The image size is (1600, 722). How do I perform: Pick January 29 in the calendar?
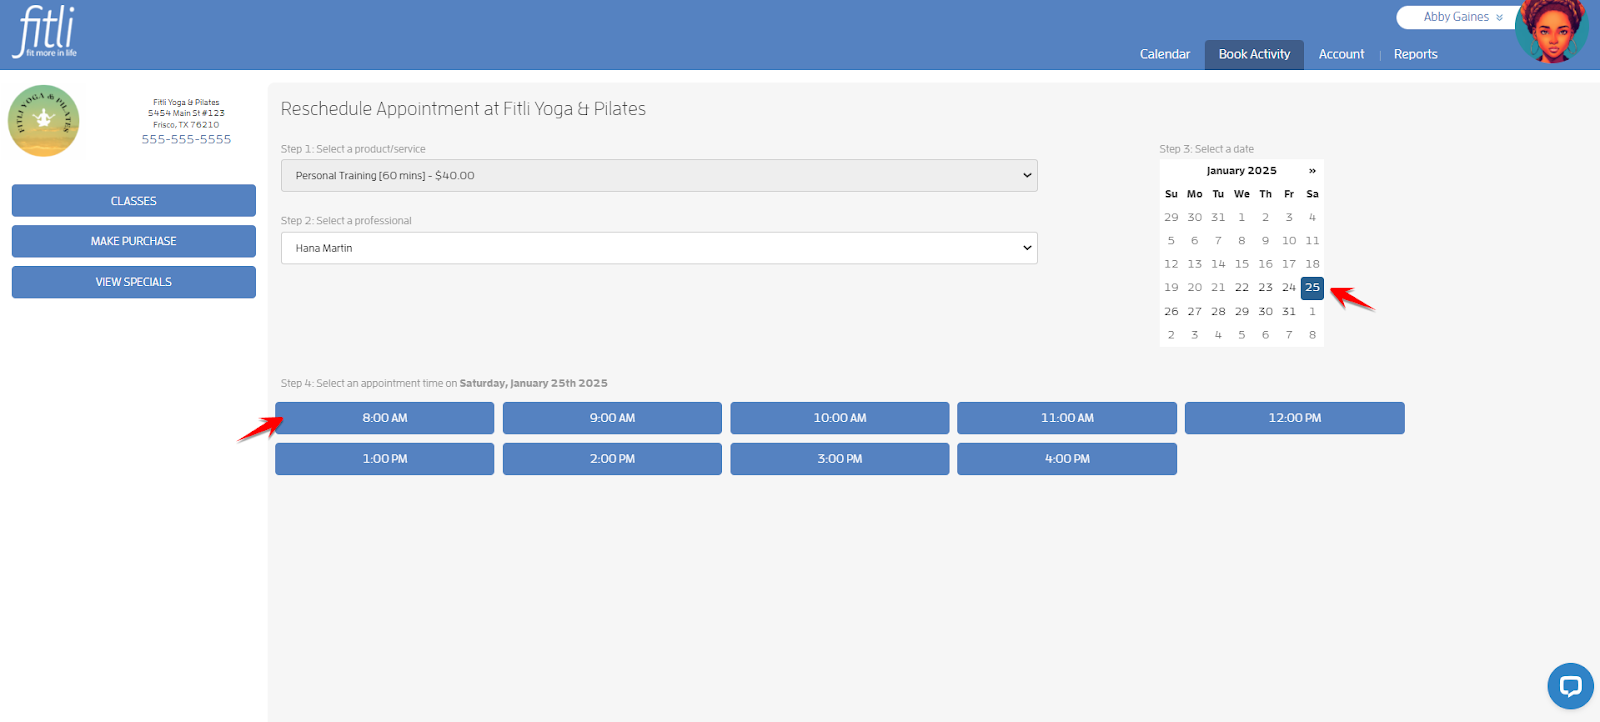click(x=1242, y=311)
